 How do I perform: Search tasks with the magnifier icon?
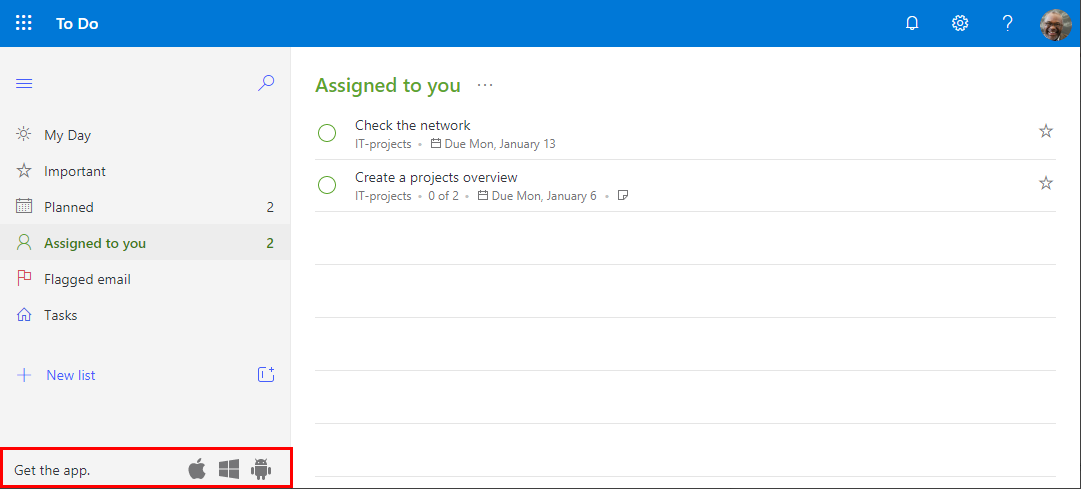coord(266,83)
